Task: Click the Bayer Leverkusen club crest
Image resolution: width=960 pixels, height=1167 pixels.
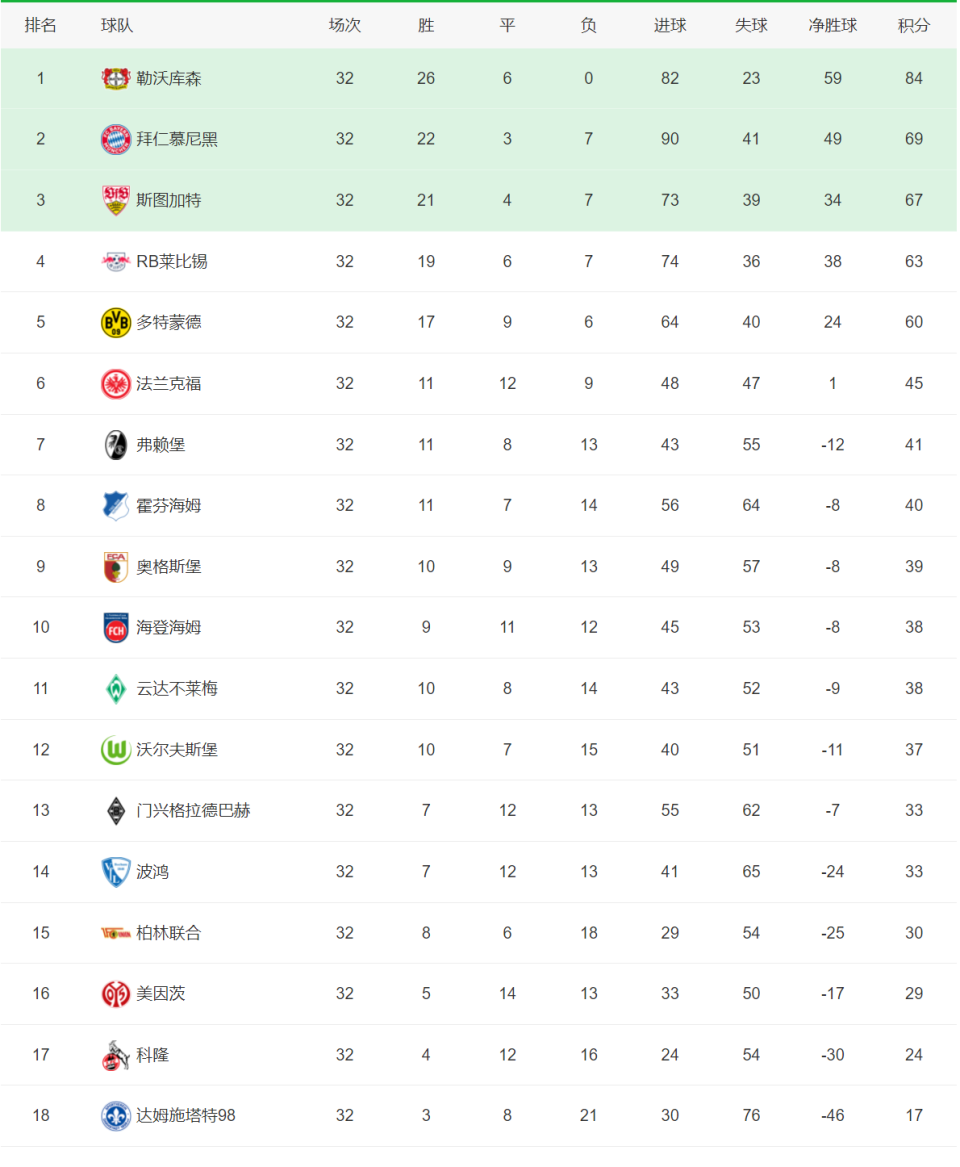Action: tap(116, 78)
